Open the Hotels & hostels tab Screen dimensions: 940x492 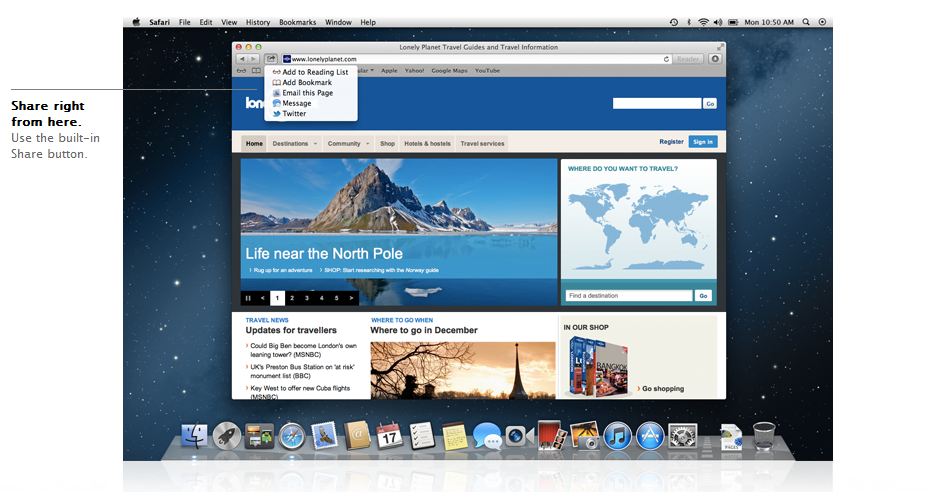427,144
